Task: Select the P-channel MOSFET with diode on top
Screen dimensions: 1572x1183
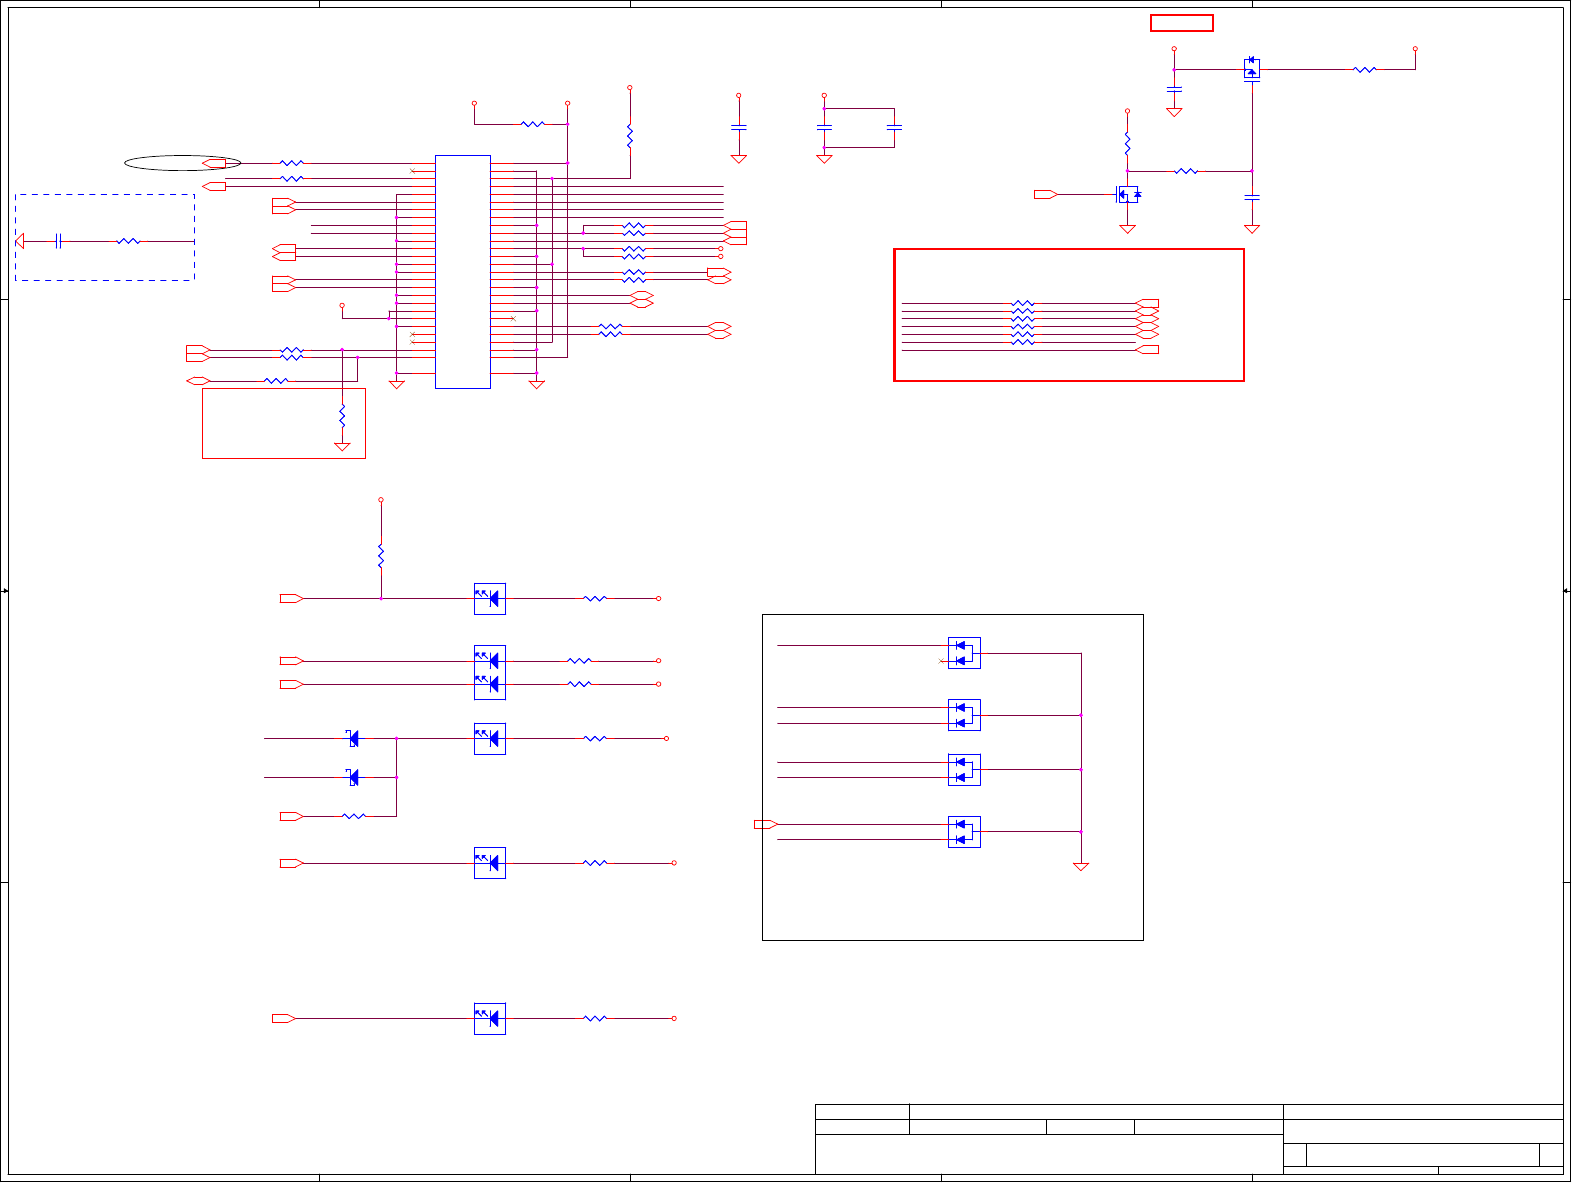Action: pos(1252,68)
